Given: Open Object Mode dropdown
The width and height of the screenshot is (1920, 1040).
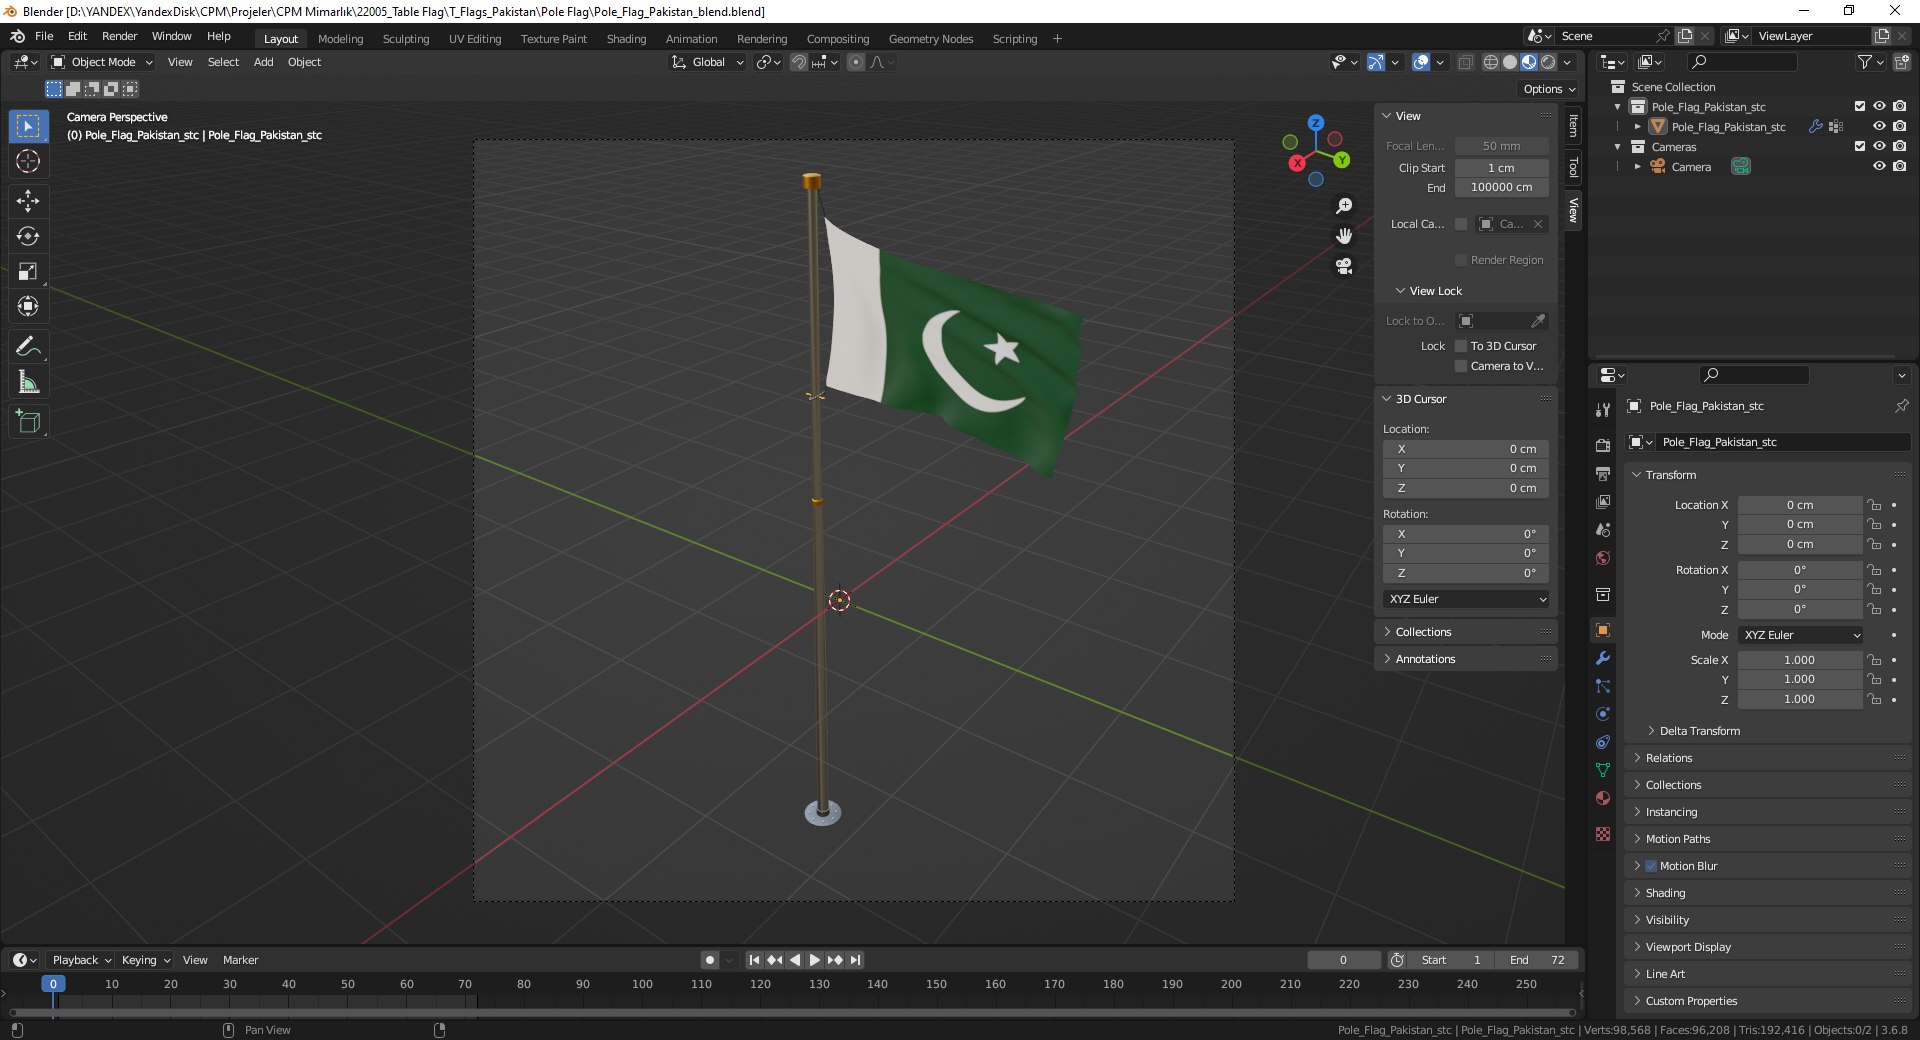Looking at the screenshot, I should (102, 62).
